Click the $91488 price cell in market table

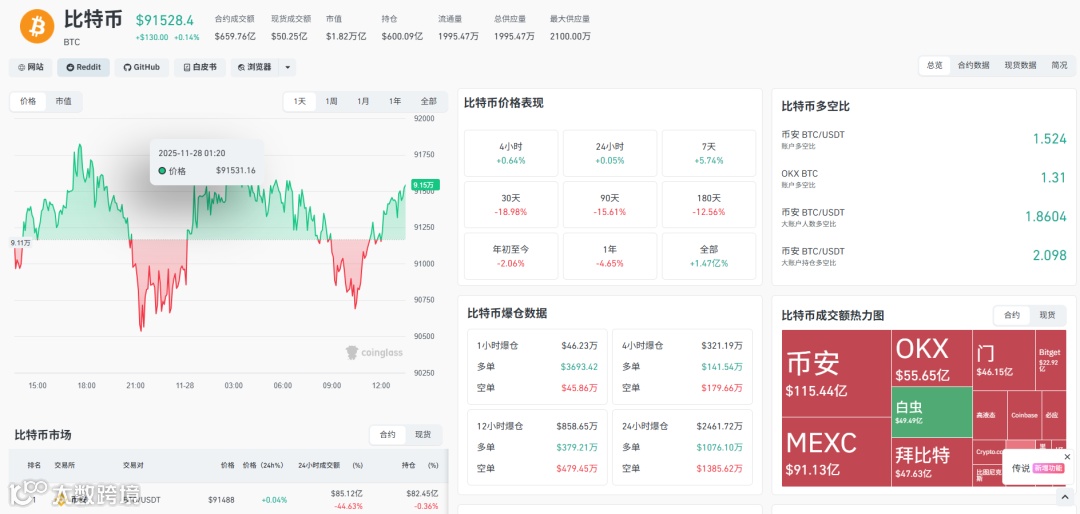click(x=221, y=500)
